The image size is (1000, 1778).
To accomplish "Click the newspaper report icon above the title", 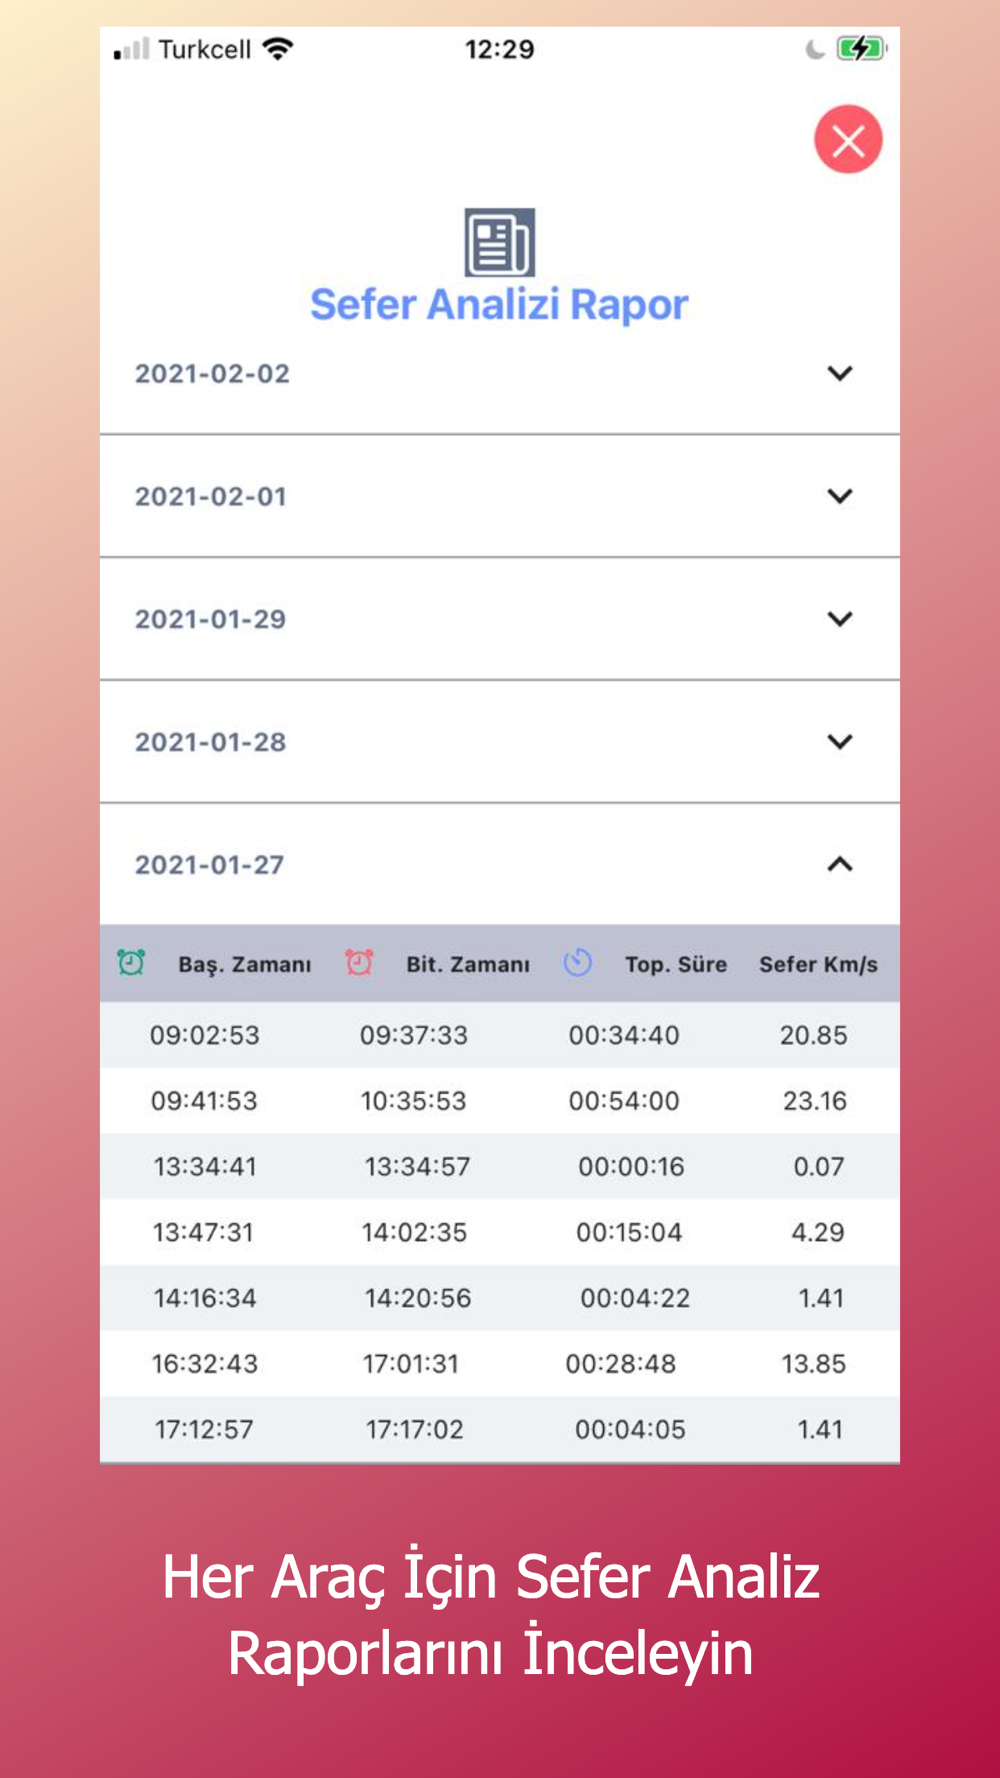I will coord(500,242).
